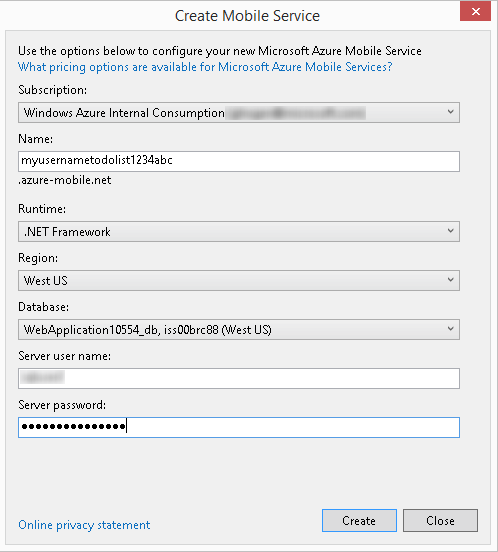498x552 pixels.
Task: Open the Online privacy statement link
Action: pyautogui.click(x=84, y=525)
